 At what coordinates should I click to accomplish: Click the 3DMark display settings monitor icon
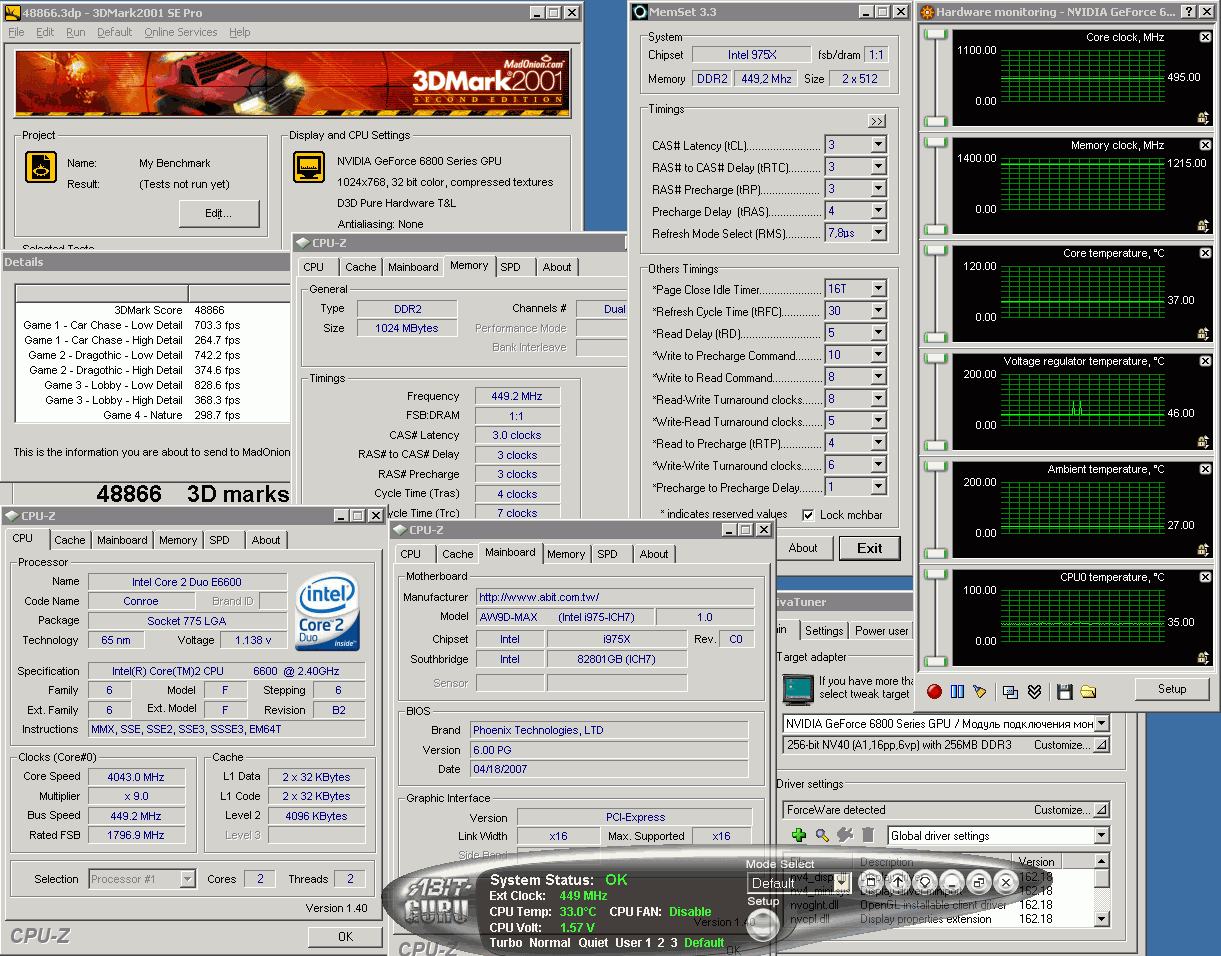pyautogui.click(x=308, y=167)
